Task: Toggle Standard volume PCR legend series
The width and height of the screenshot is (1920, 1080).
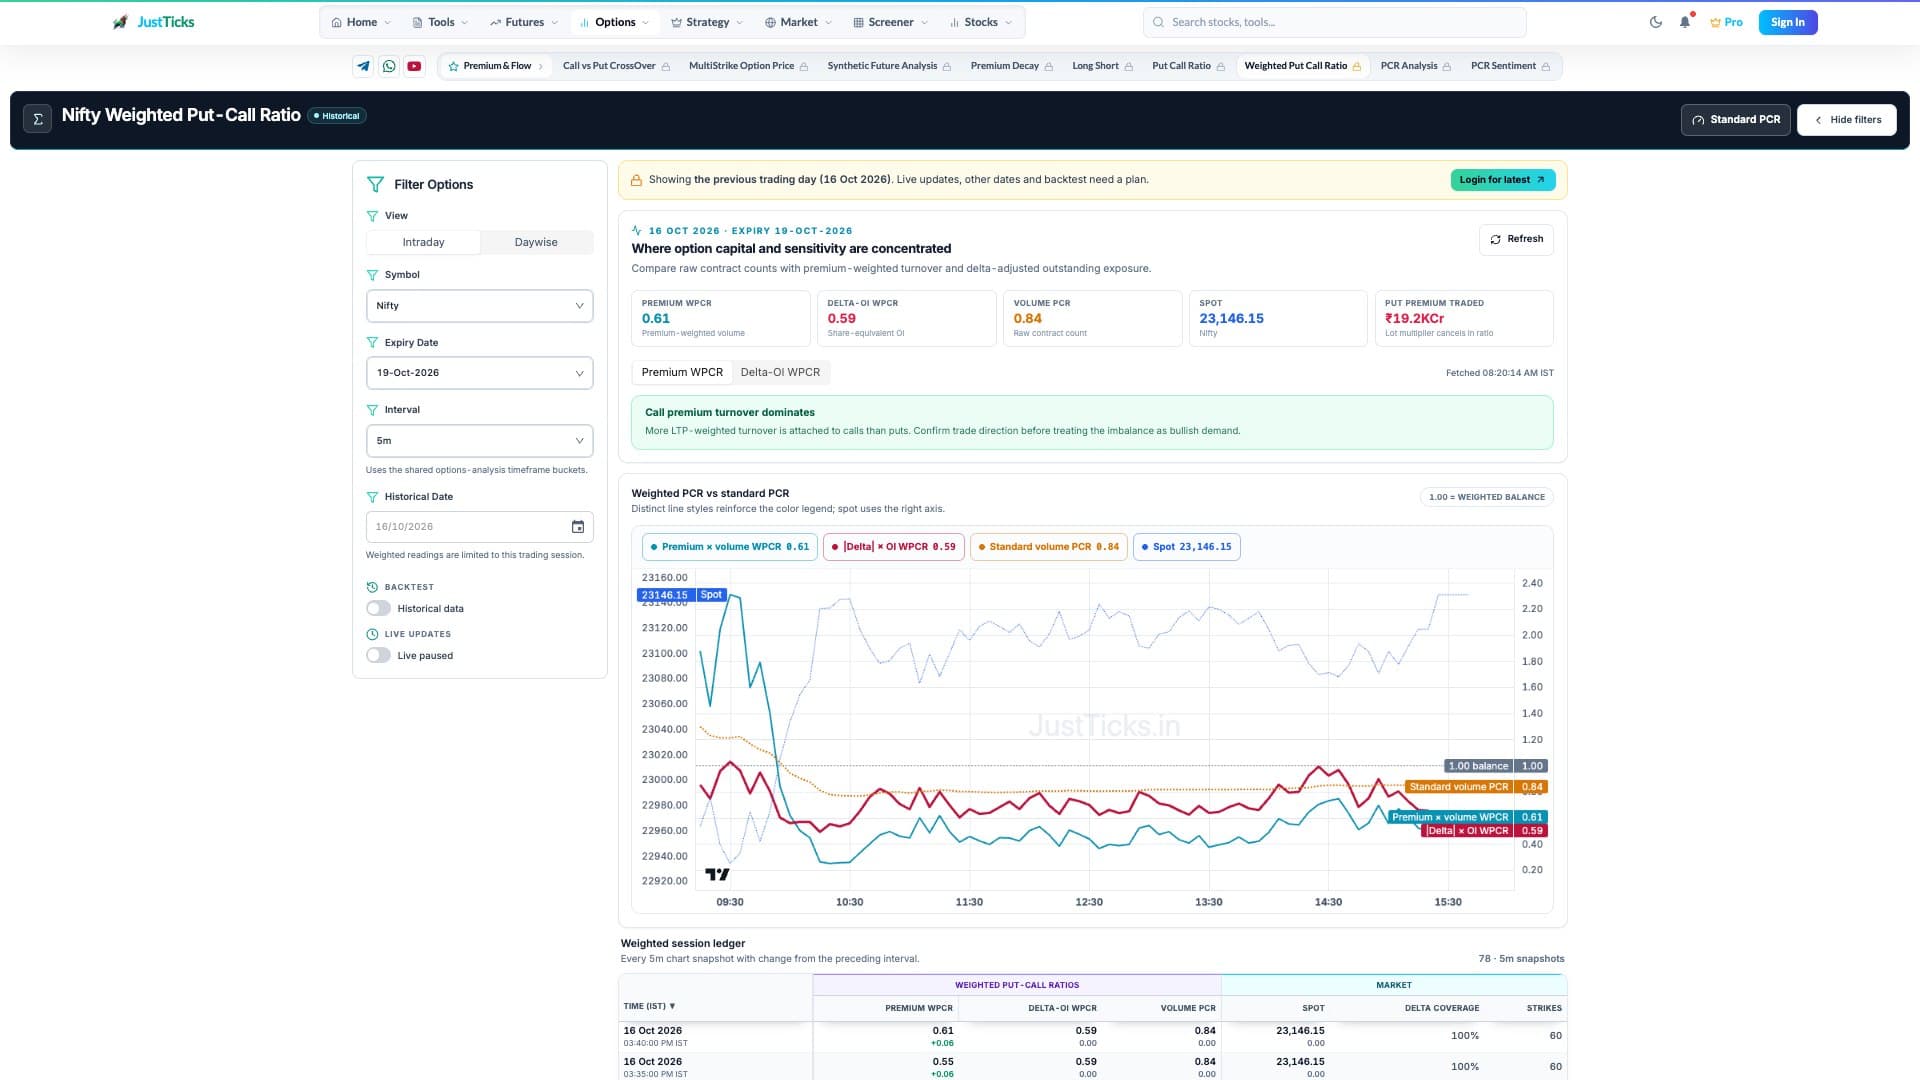Action: [x=1049, y=547]
